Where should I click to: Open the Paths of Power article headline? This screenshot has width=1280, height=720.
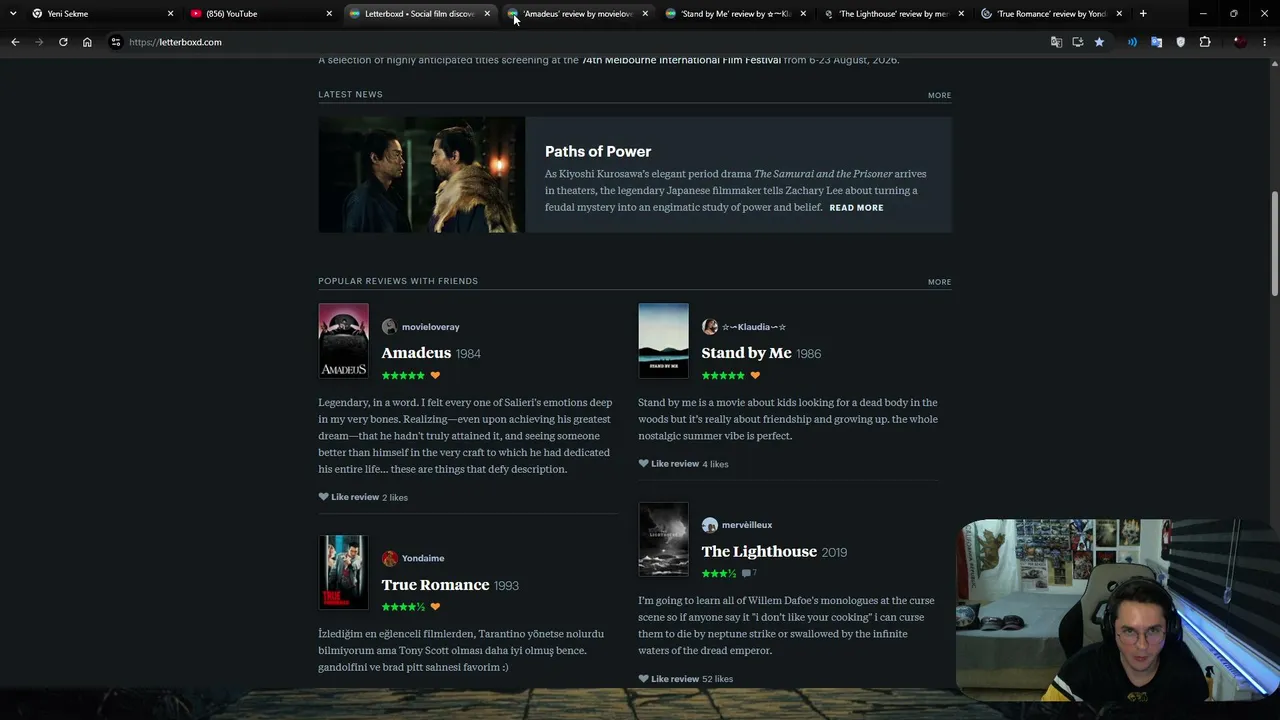598,151
